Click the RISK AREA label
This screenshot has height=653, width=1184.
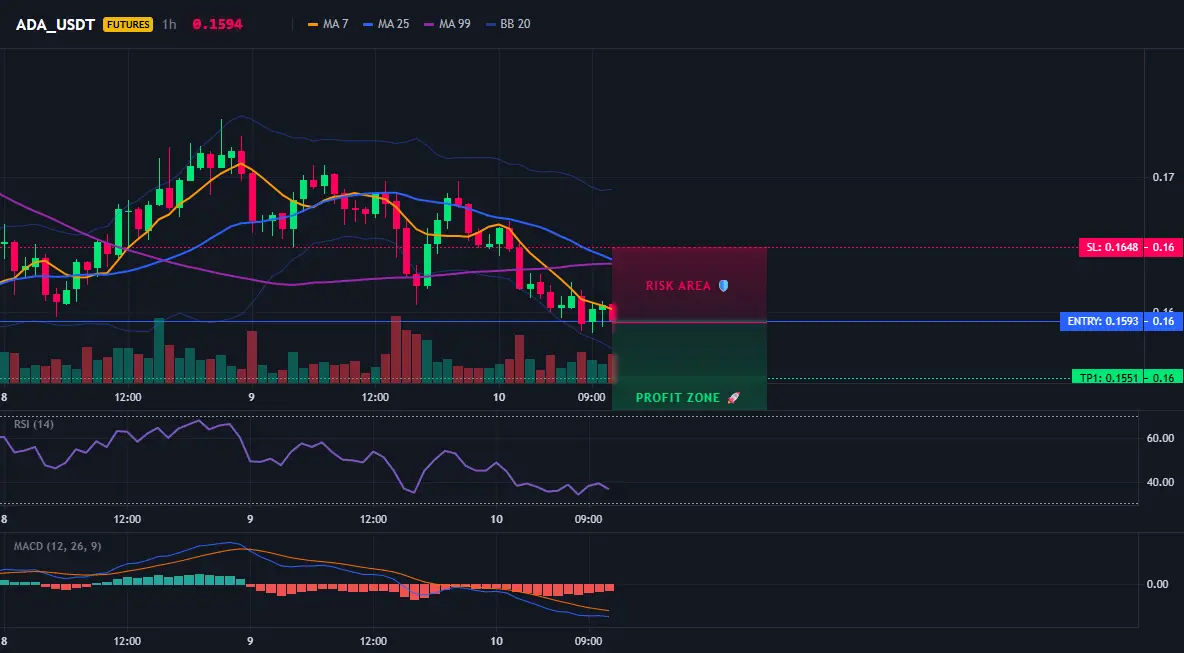pos(678,286)
